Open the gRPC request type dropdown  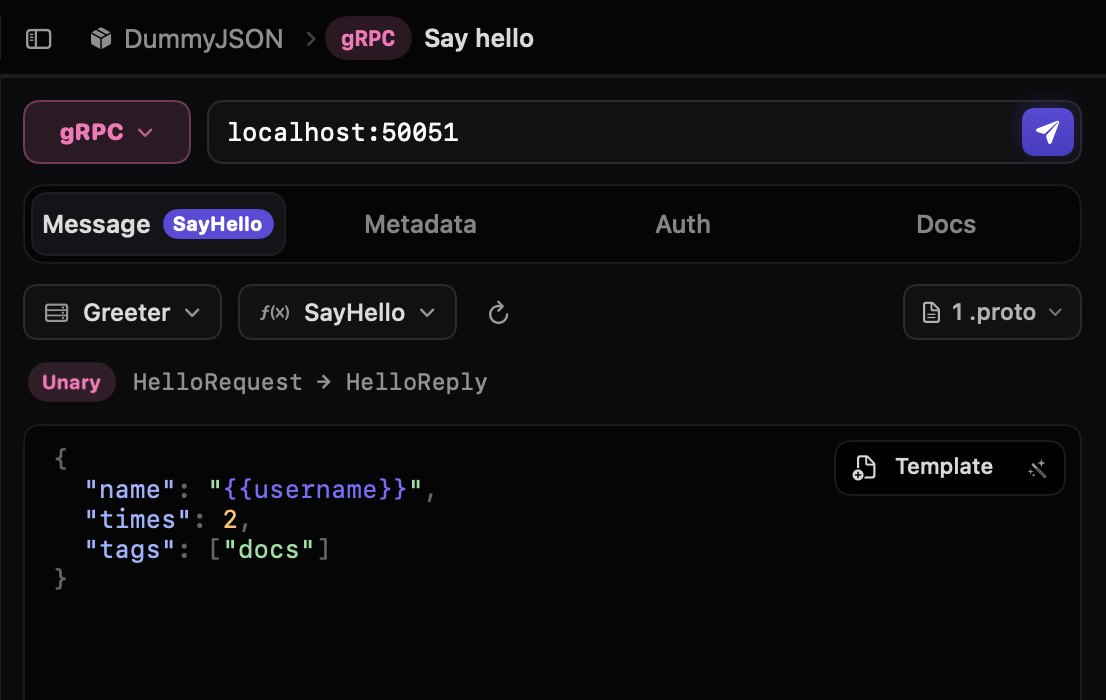(107, 132)
